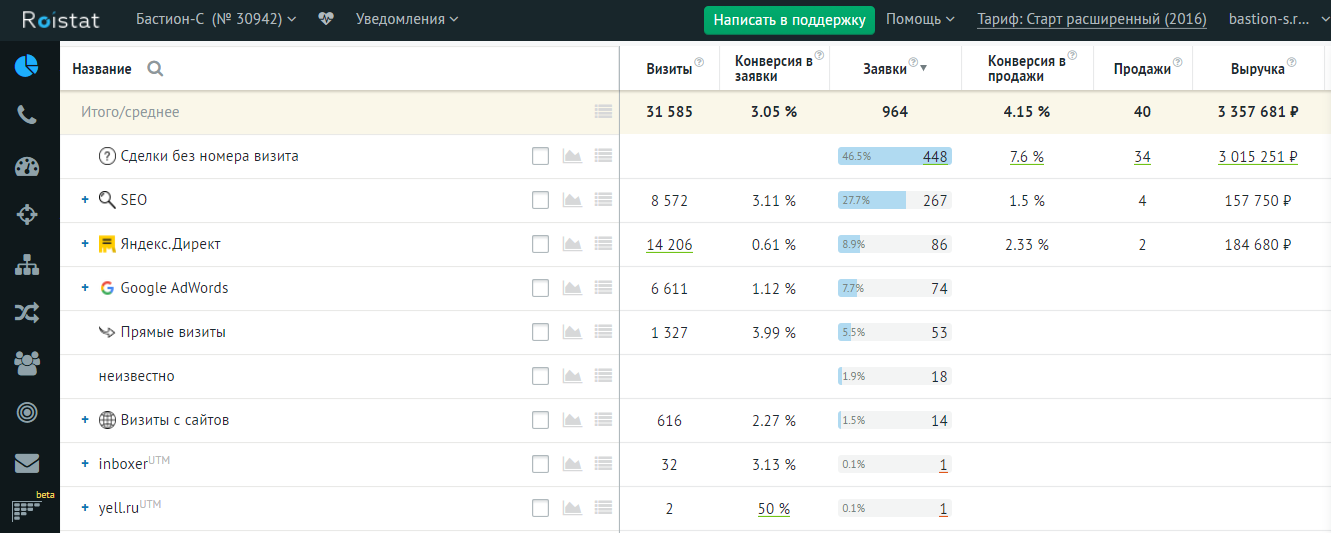Click the heartbeat health icon in header
Viewport: 1331px width, 533px height.
pos(327,19)
